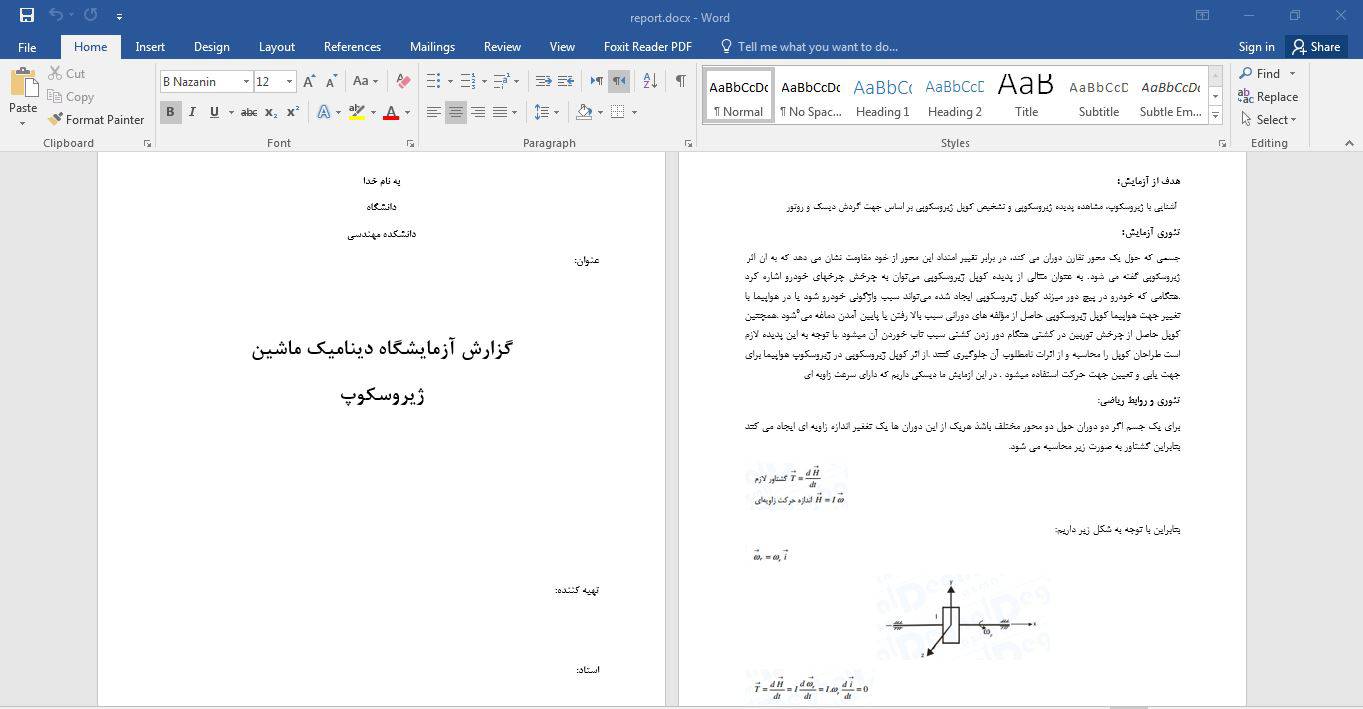This screenshot has height=709, width=1363.
Task: Increase font size with Grow Font
Action: pyautogui.click(x=309, y=81)
